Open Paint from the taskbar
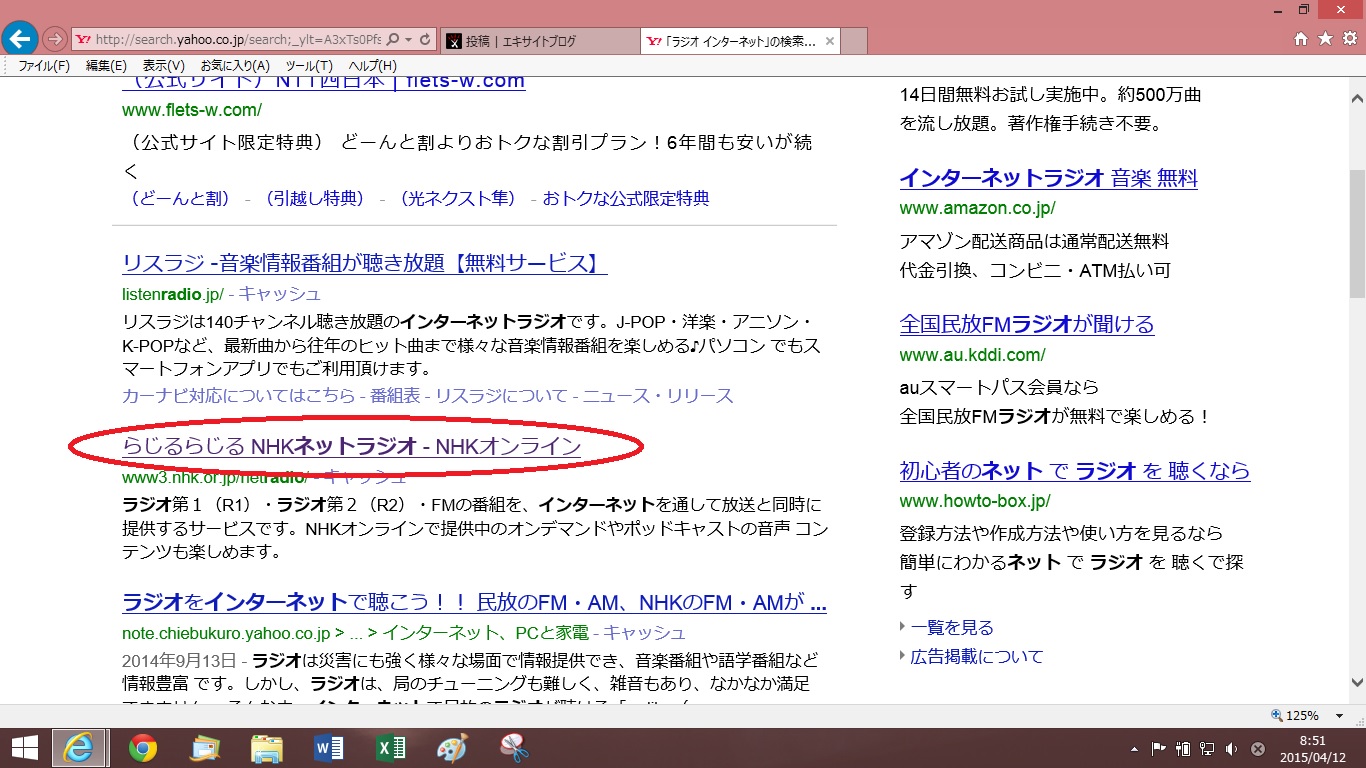The image size is (1366, 768). 452,748
